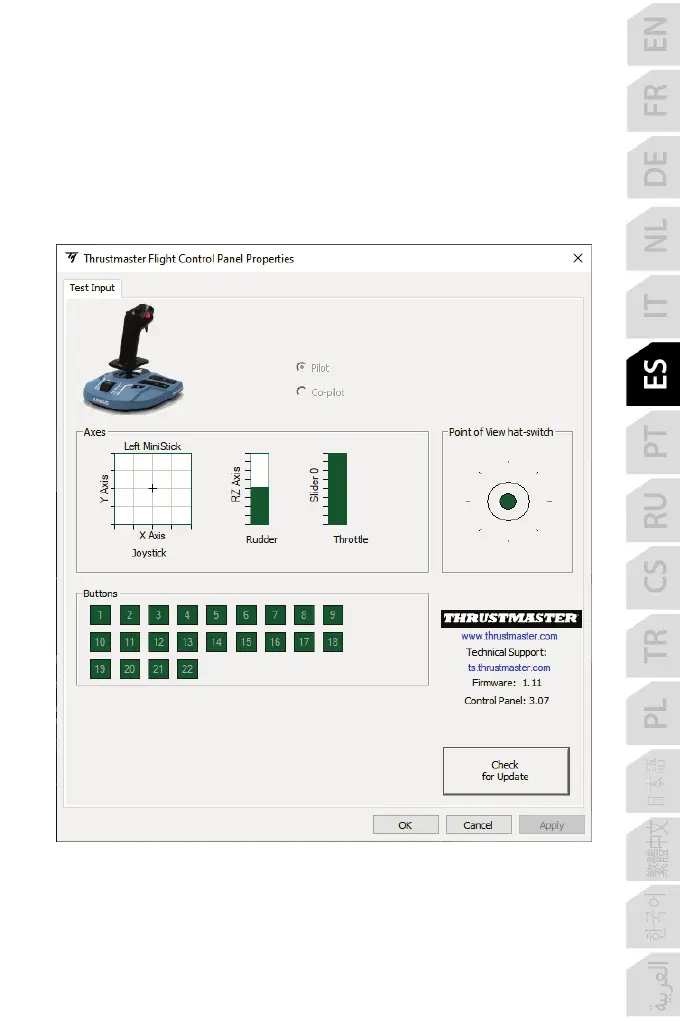Click the THRUSTMASTER brand logo
The width and height of the screenshot is (680, 1021).
click(x=511, y=618)
